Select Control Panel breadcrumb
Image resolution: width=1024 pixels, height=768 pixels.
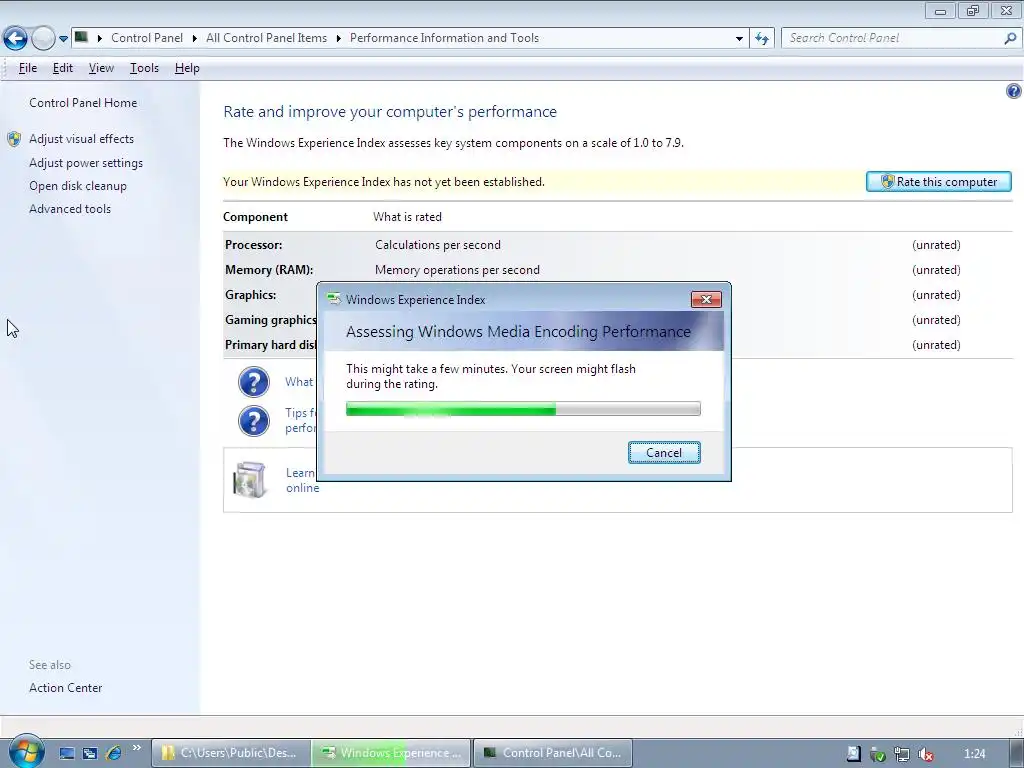coord(147,38)
